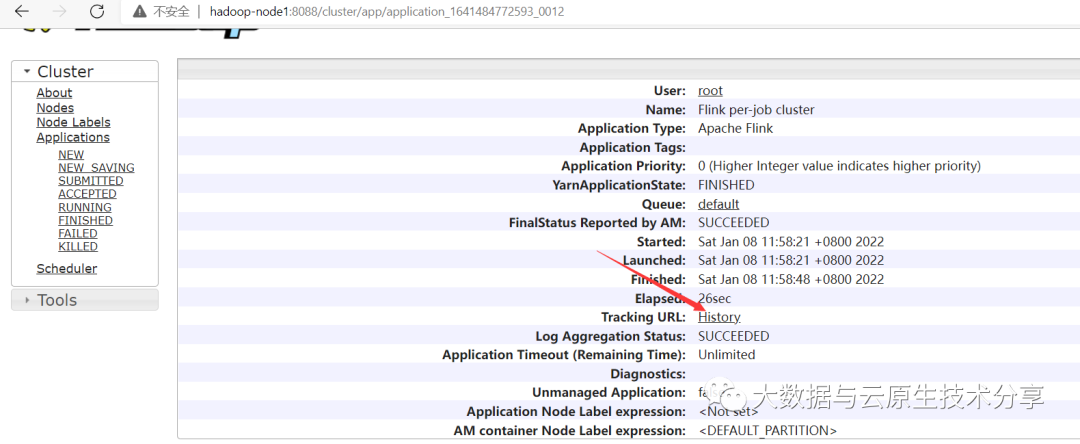Click the 'AM container Node Label expression:' label
Screen dimensions: 1080x444
(570, 431)
